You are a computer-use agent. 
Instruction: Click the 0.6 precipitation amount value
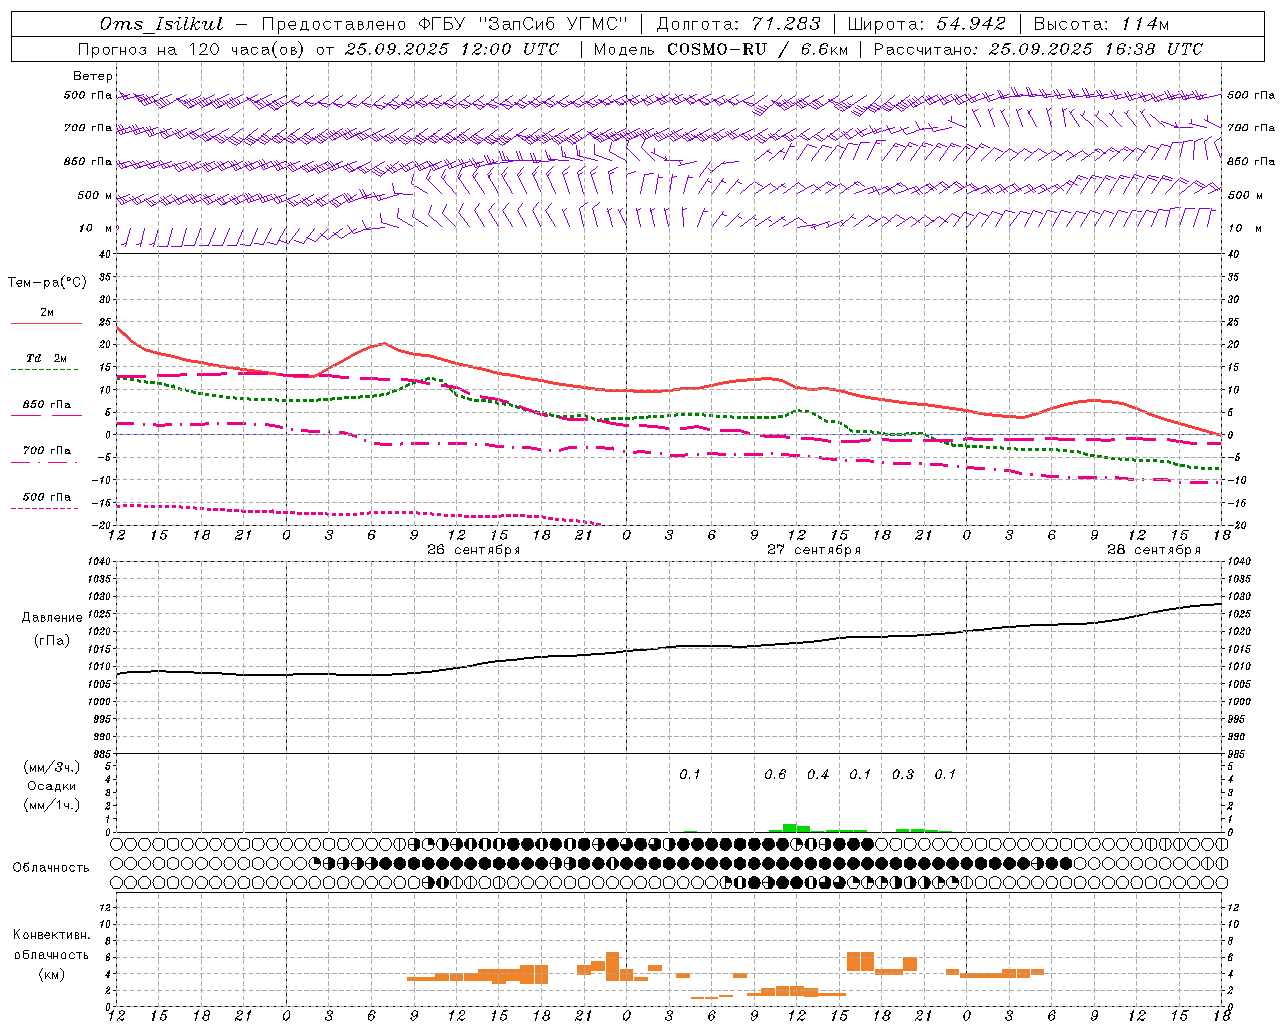(775, 774)
